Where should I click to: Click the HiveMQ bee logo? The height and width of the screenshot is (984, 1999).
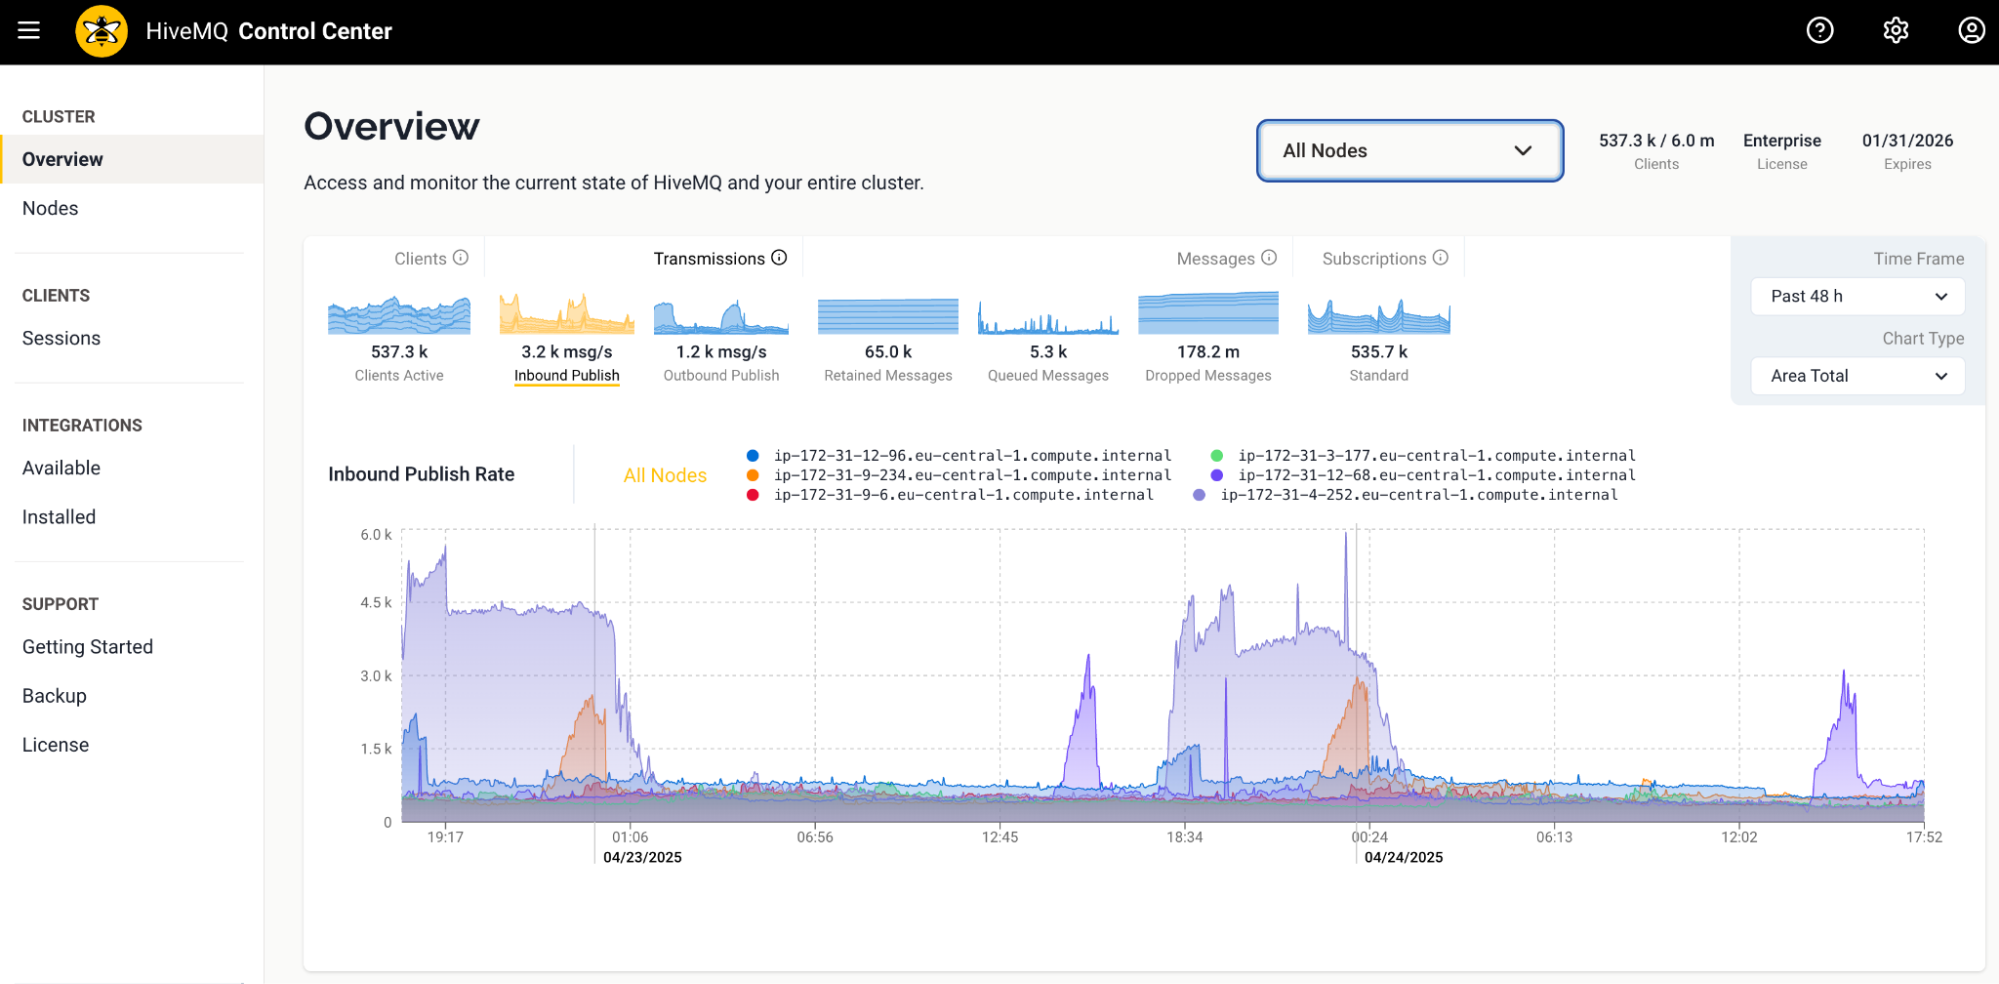(101, 30)
